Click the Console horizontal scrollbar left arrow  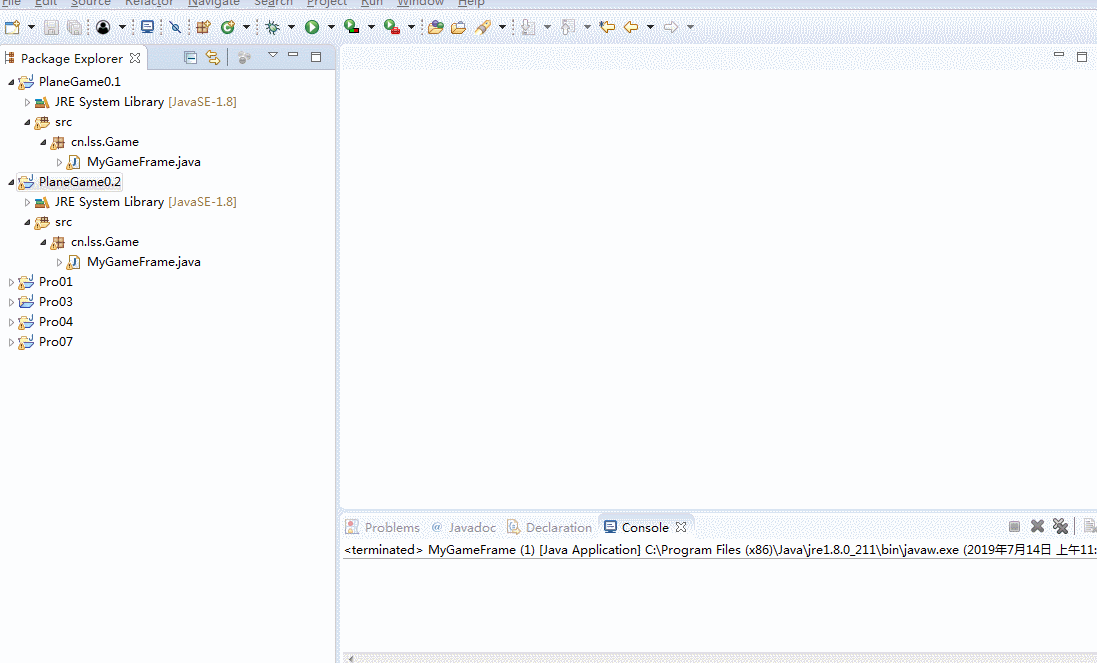pyautogui.click(x=351, y=658)
